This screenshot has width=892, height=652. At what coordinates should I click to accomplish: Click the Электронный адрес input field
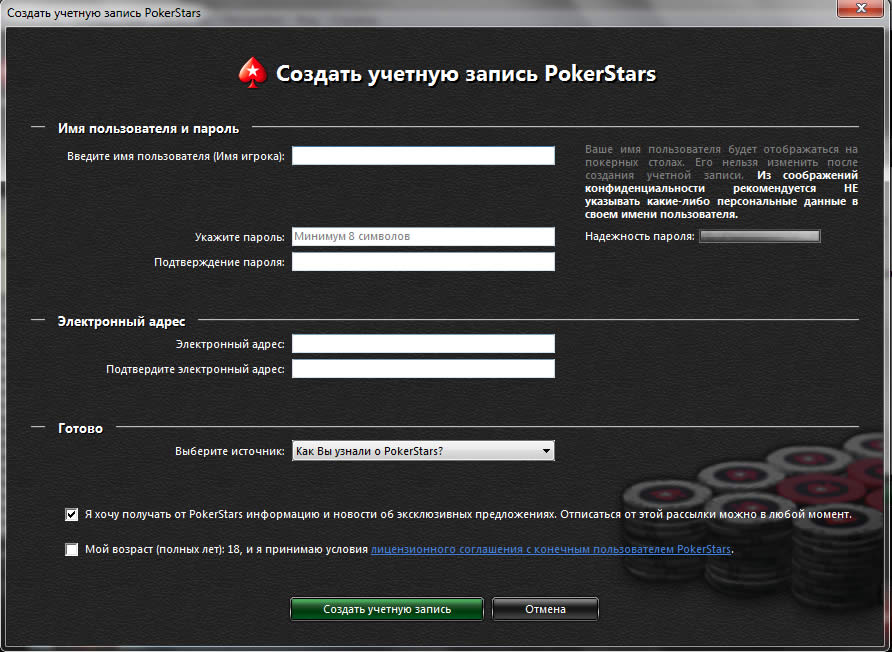click(423, 344)
